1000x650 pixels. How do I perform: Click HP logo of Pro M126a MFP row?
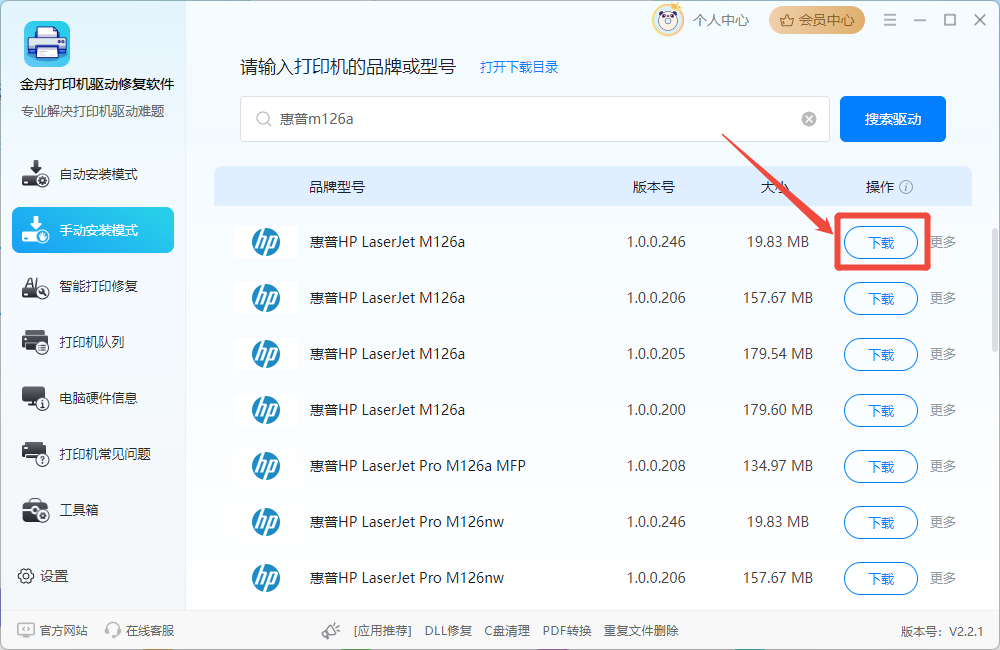pyautogui.click(x=266, y=466)
